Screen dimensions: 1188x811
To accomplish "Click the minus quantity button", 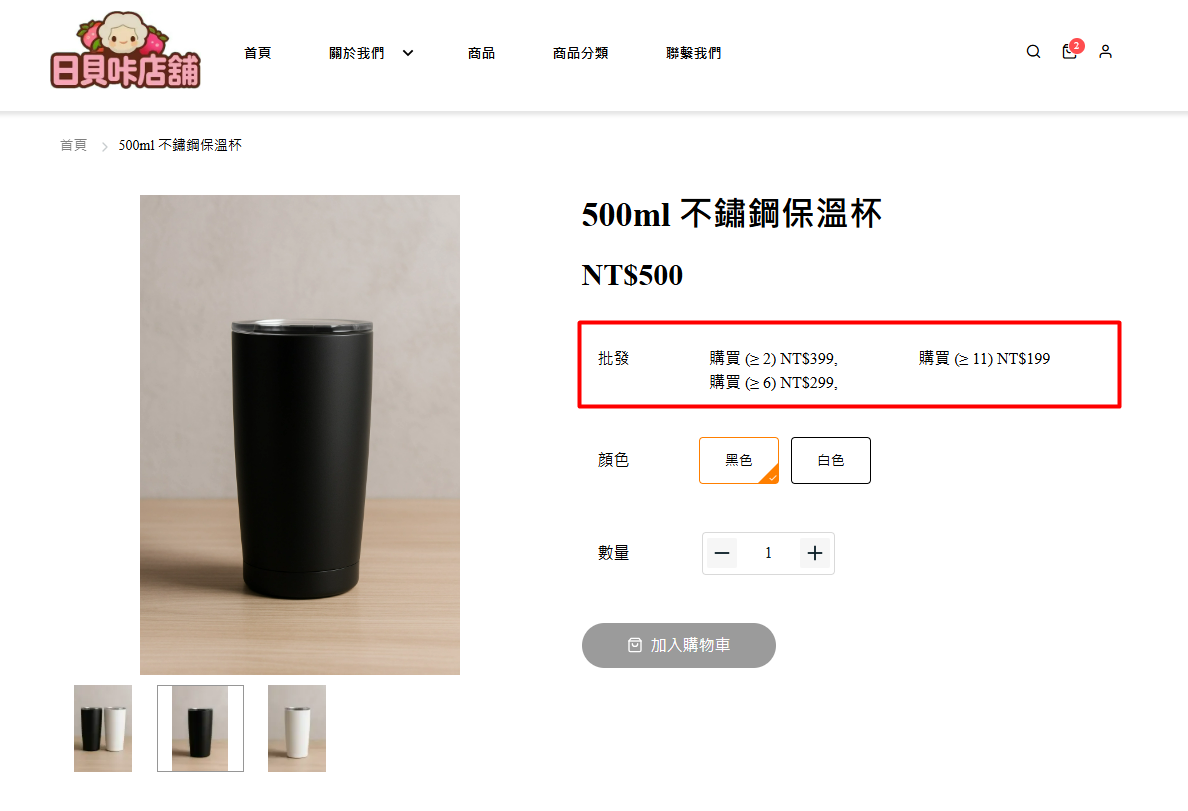I will click(722, 553).
